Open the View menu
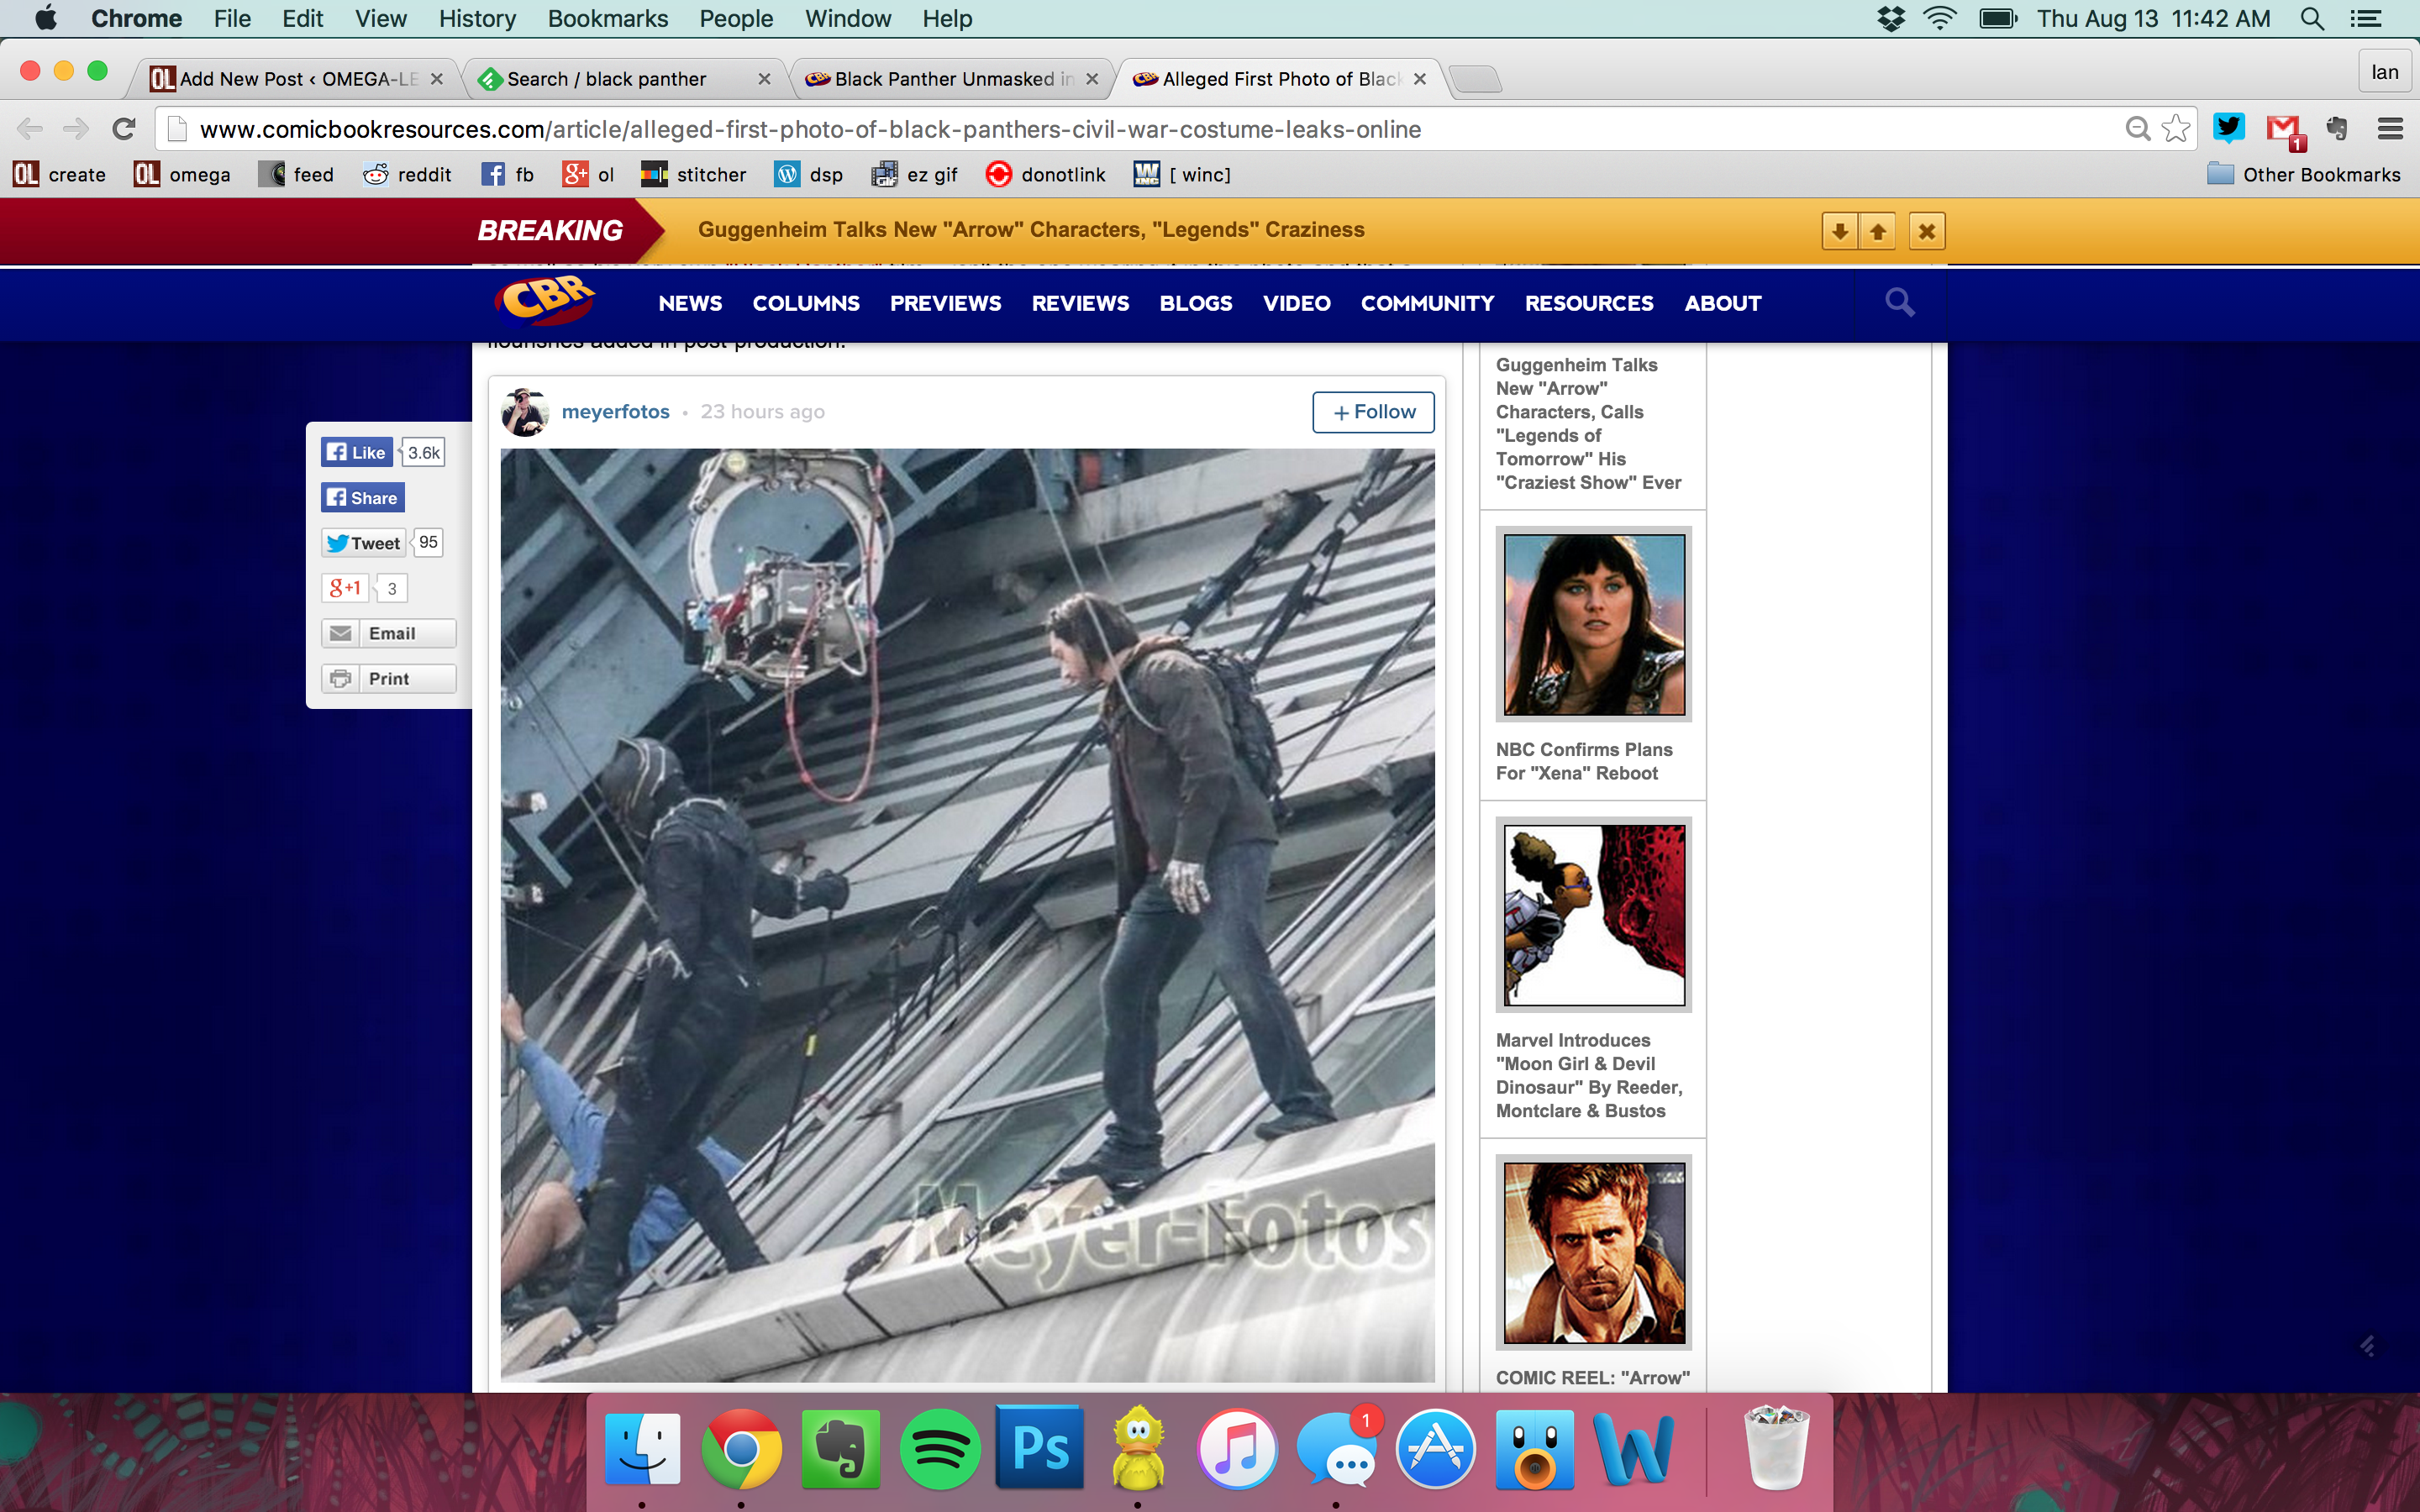Screen dimensions: 2420x1512 point(381,19)
